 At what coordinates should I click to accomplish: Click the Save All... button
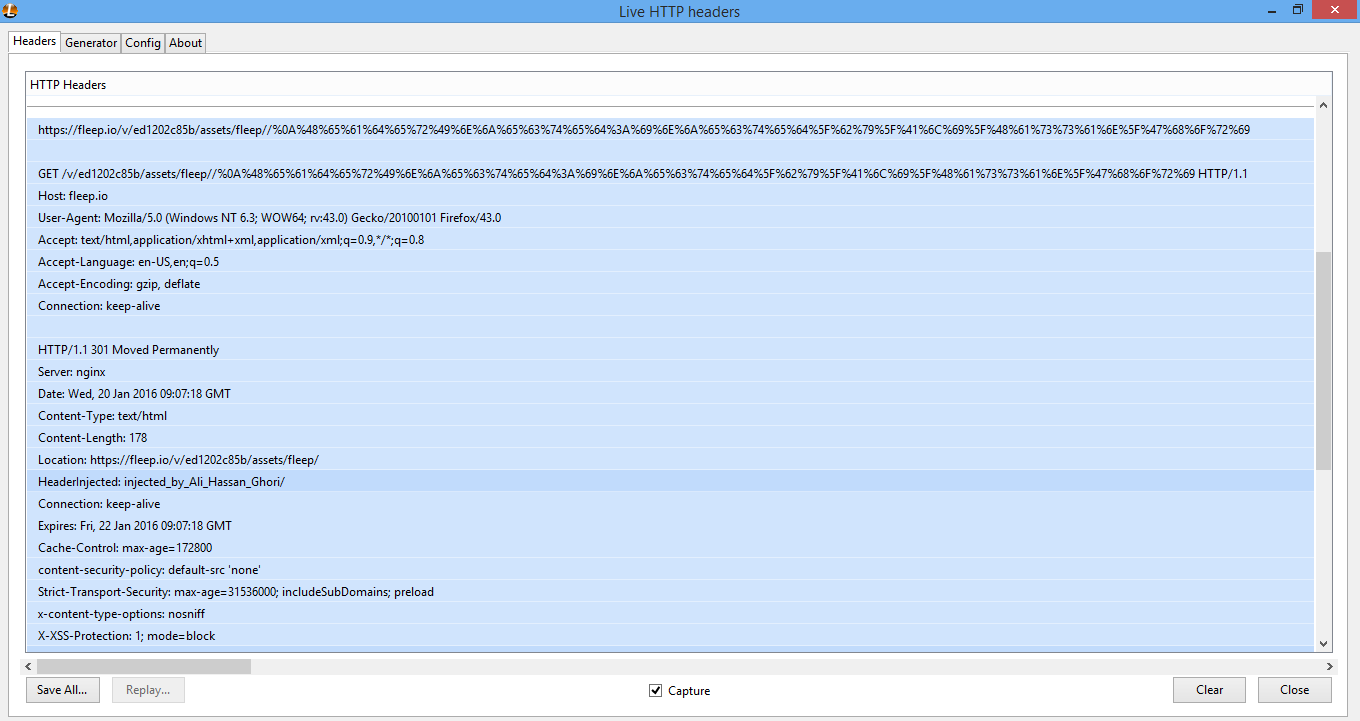tap(62, 690)
